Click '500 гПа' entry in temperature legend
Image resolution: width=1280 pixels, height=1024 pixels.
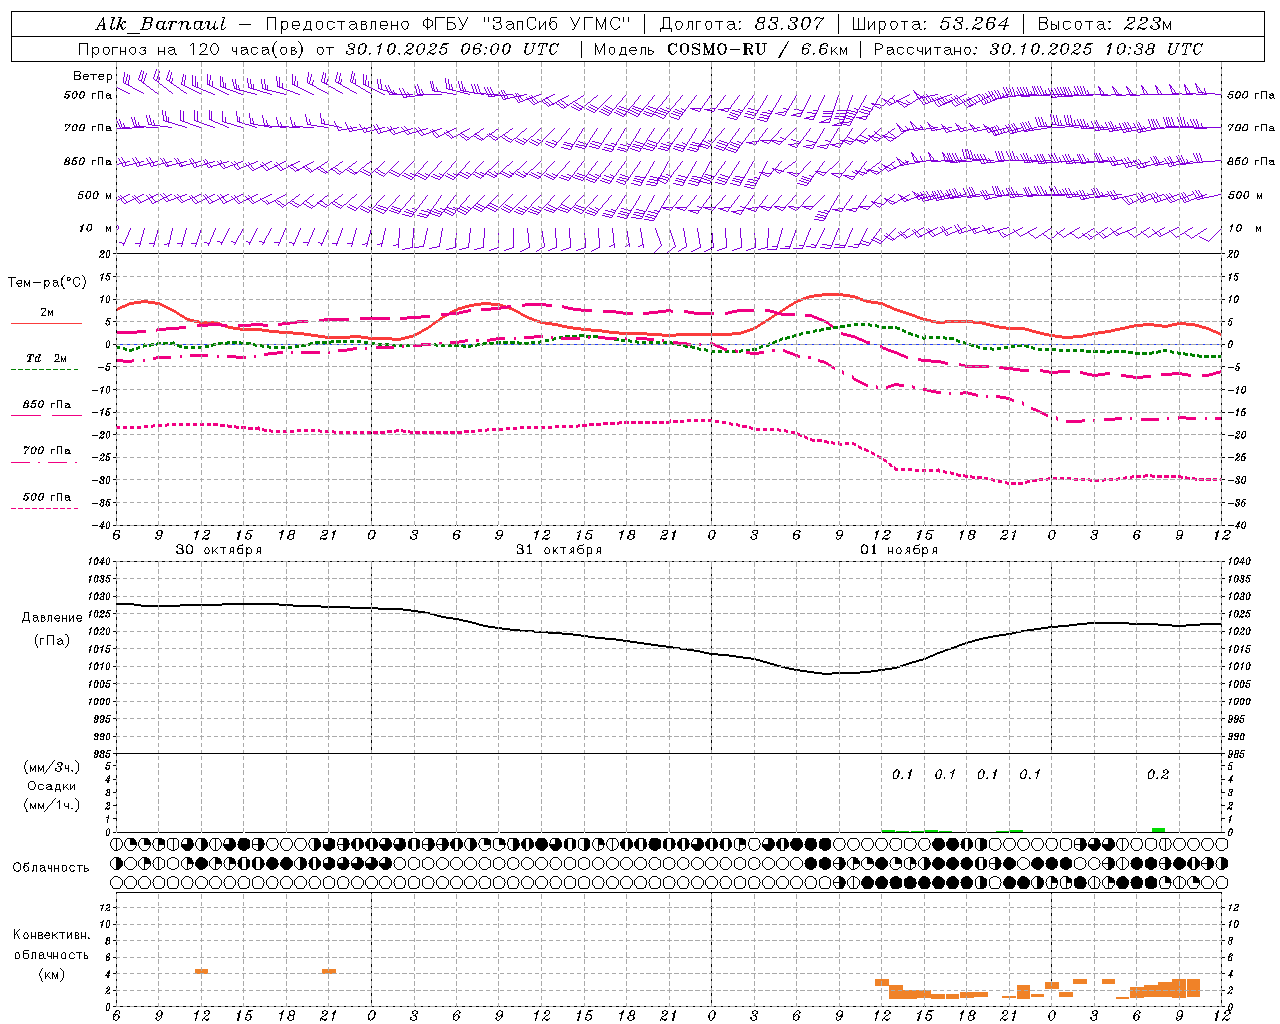click(47, 497)
